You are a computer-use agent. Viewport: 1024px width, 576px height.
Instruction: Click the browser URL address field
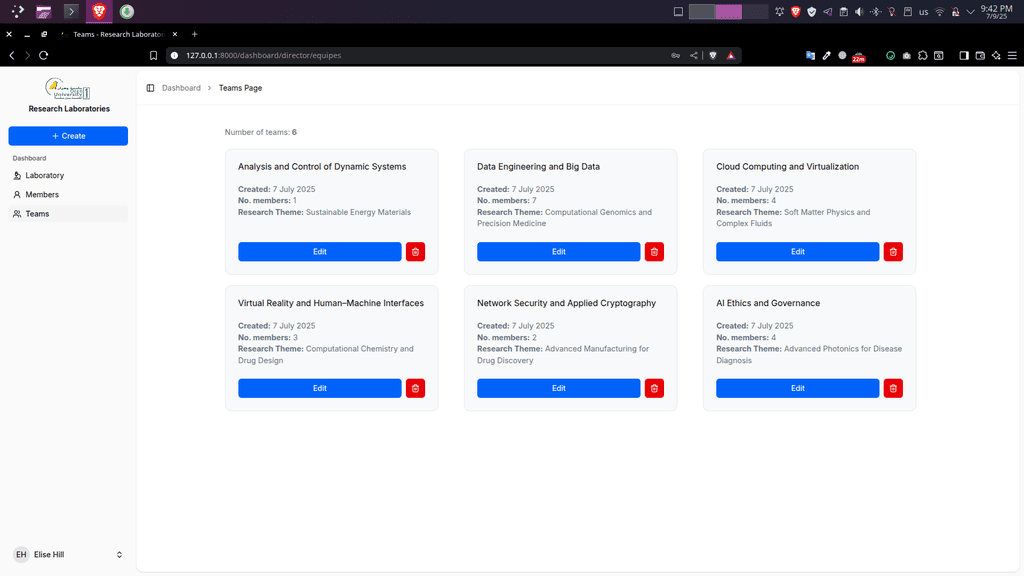(x=400, y=55)
